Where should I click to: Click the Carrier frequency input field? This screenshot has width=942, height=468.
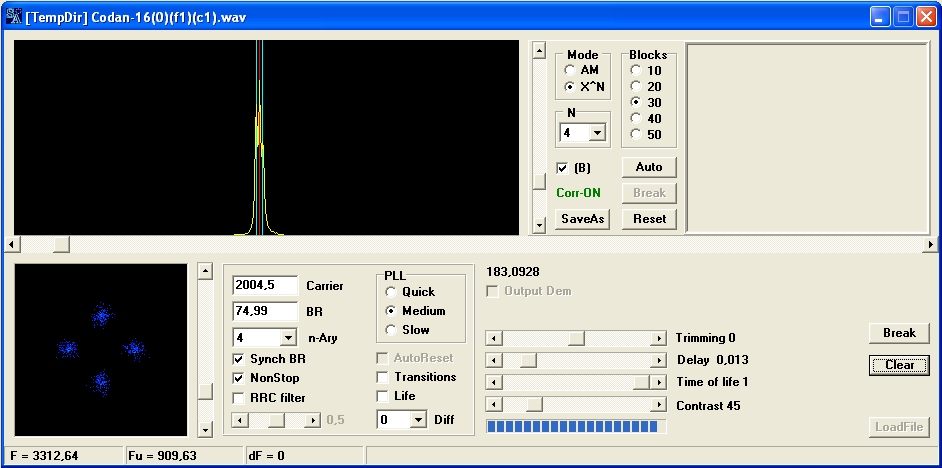(x=264, y=286)
